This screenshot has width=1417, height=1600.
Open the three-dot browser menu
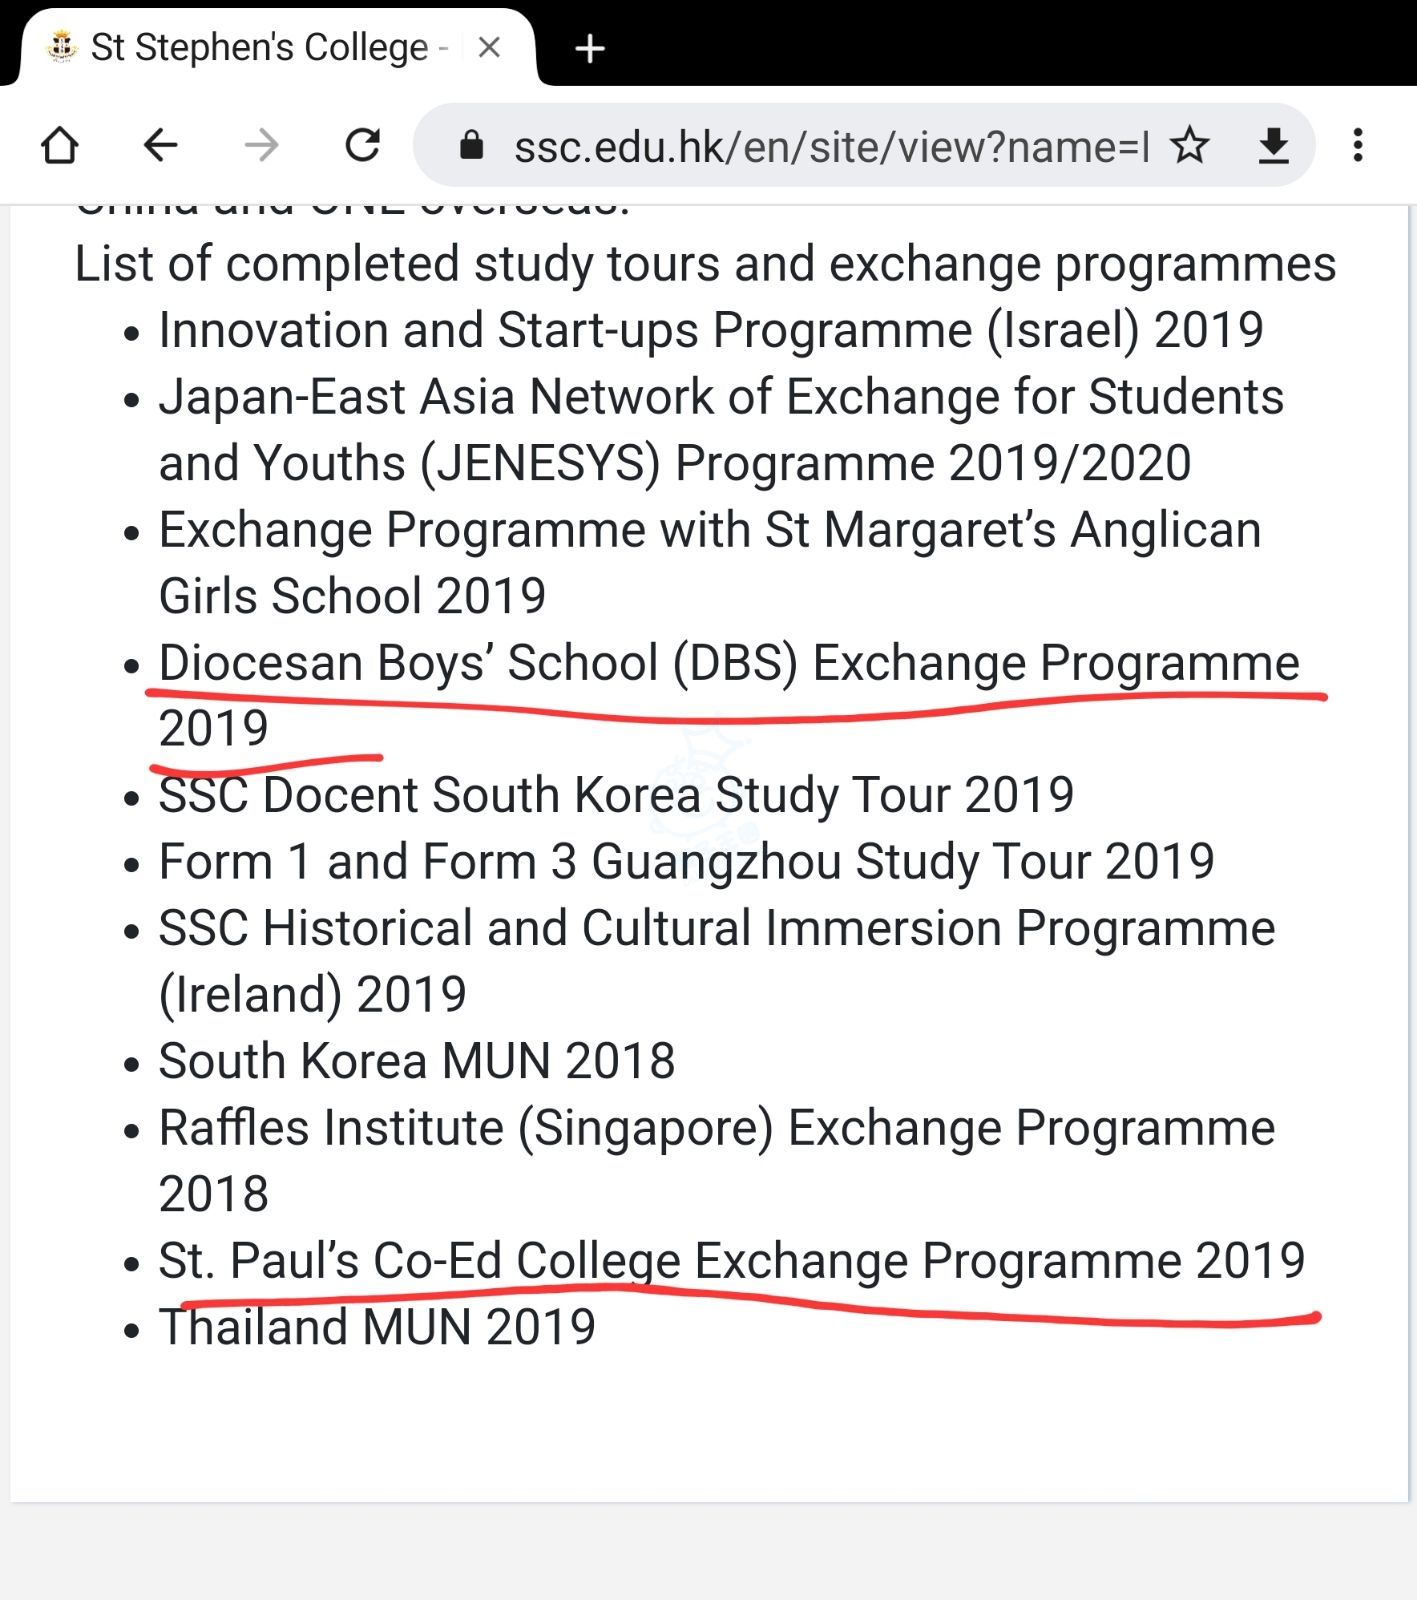coord(1357,146)
